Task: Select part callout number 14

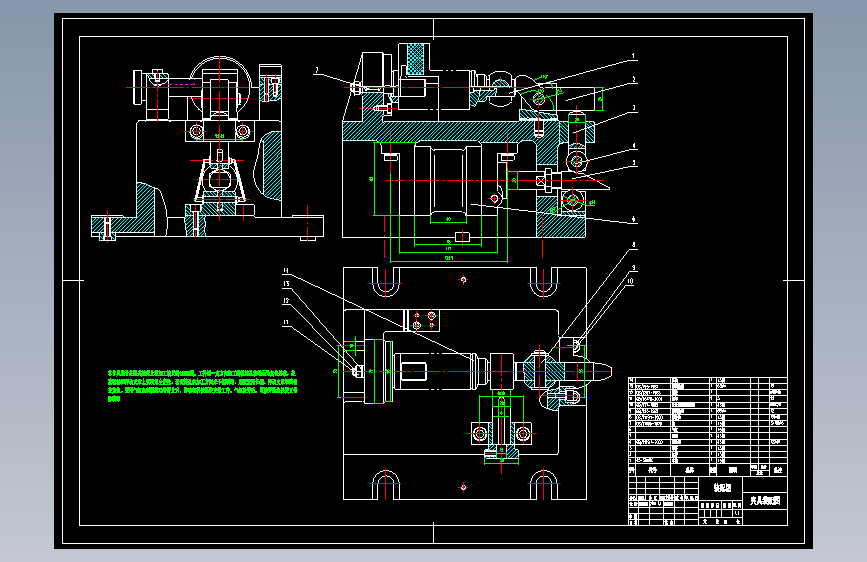Action: [286, 270]
